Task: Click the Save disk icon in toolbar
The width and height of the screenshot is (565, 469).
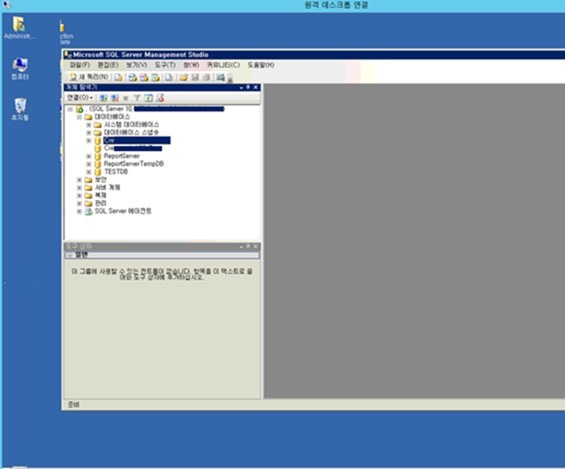Action: click(x=195, y=77)
